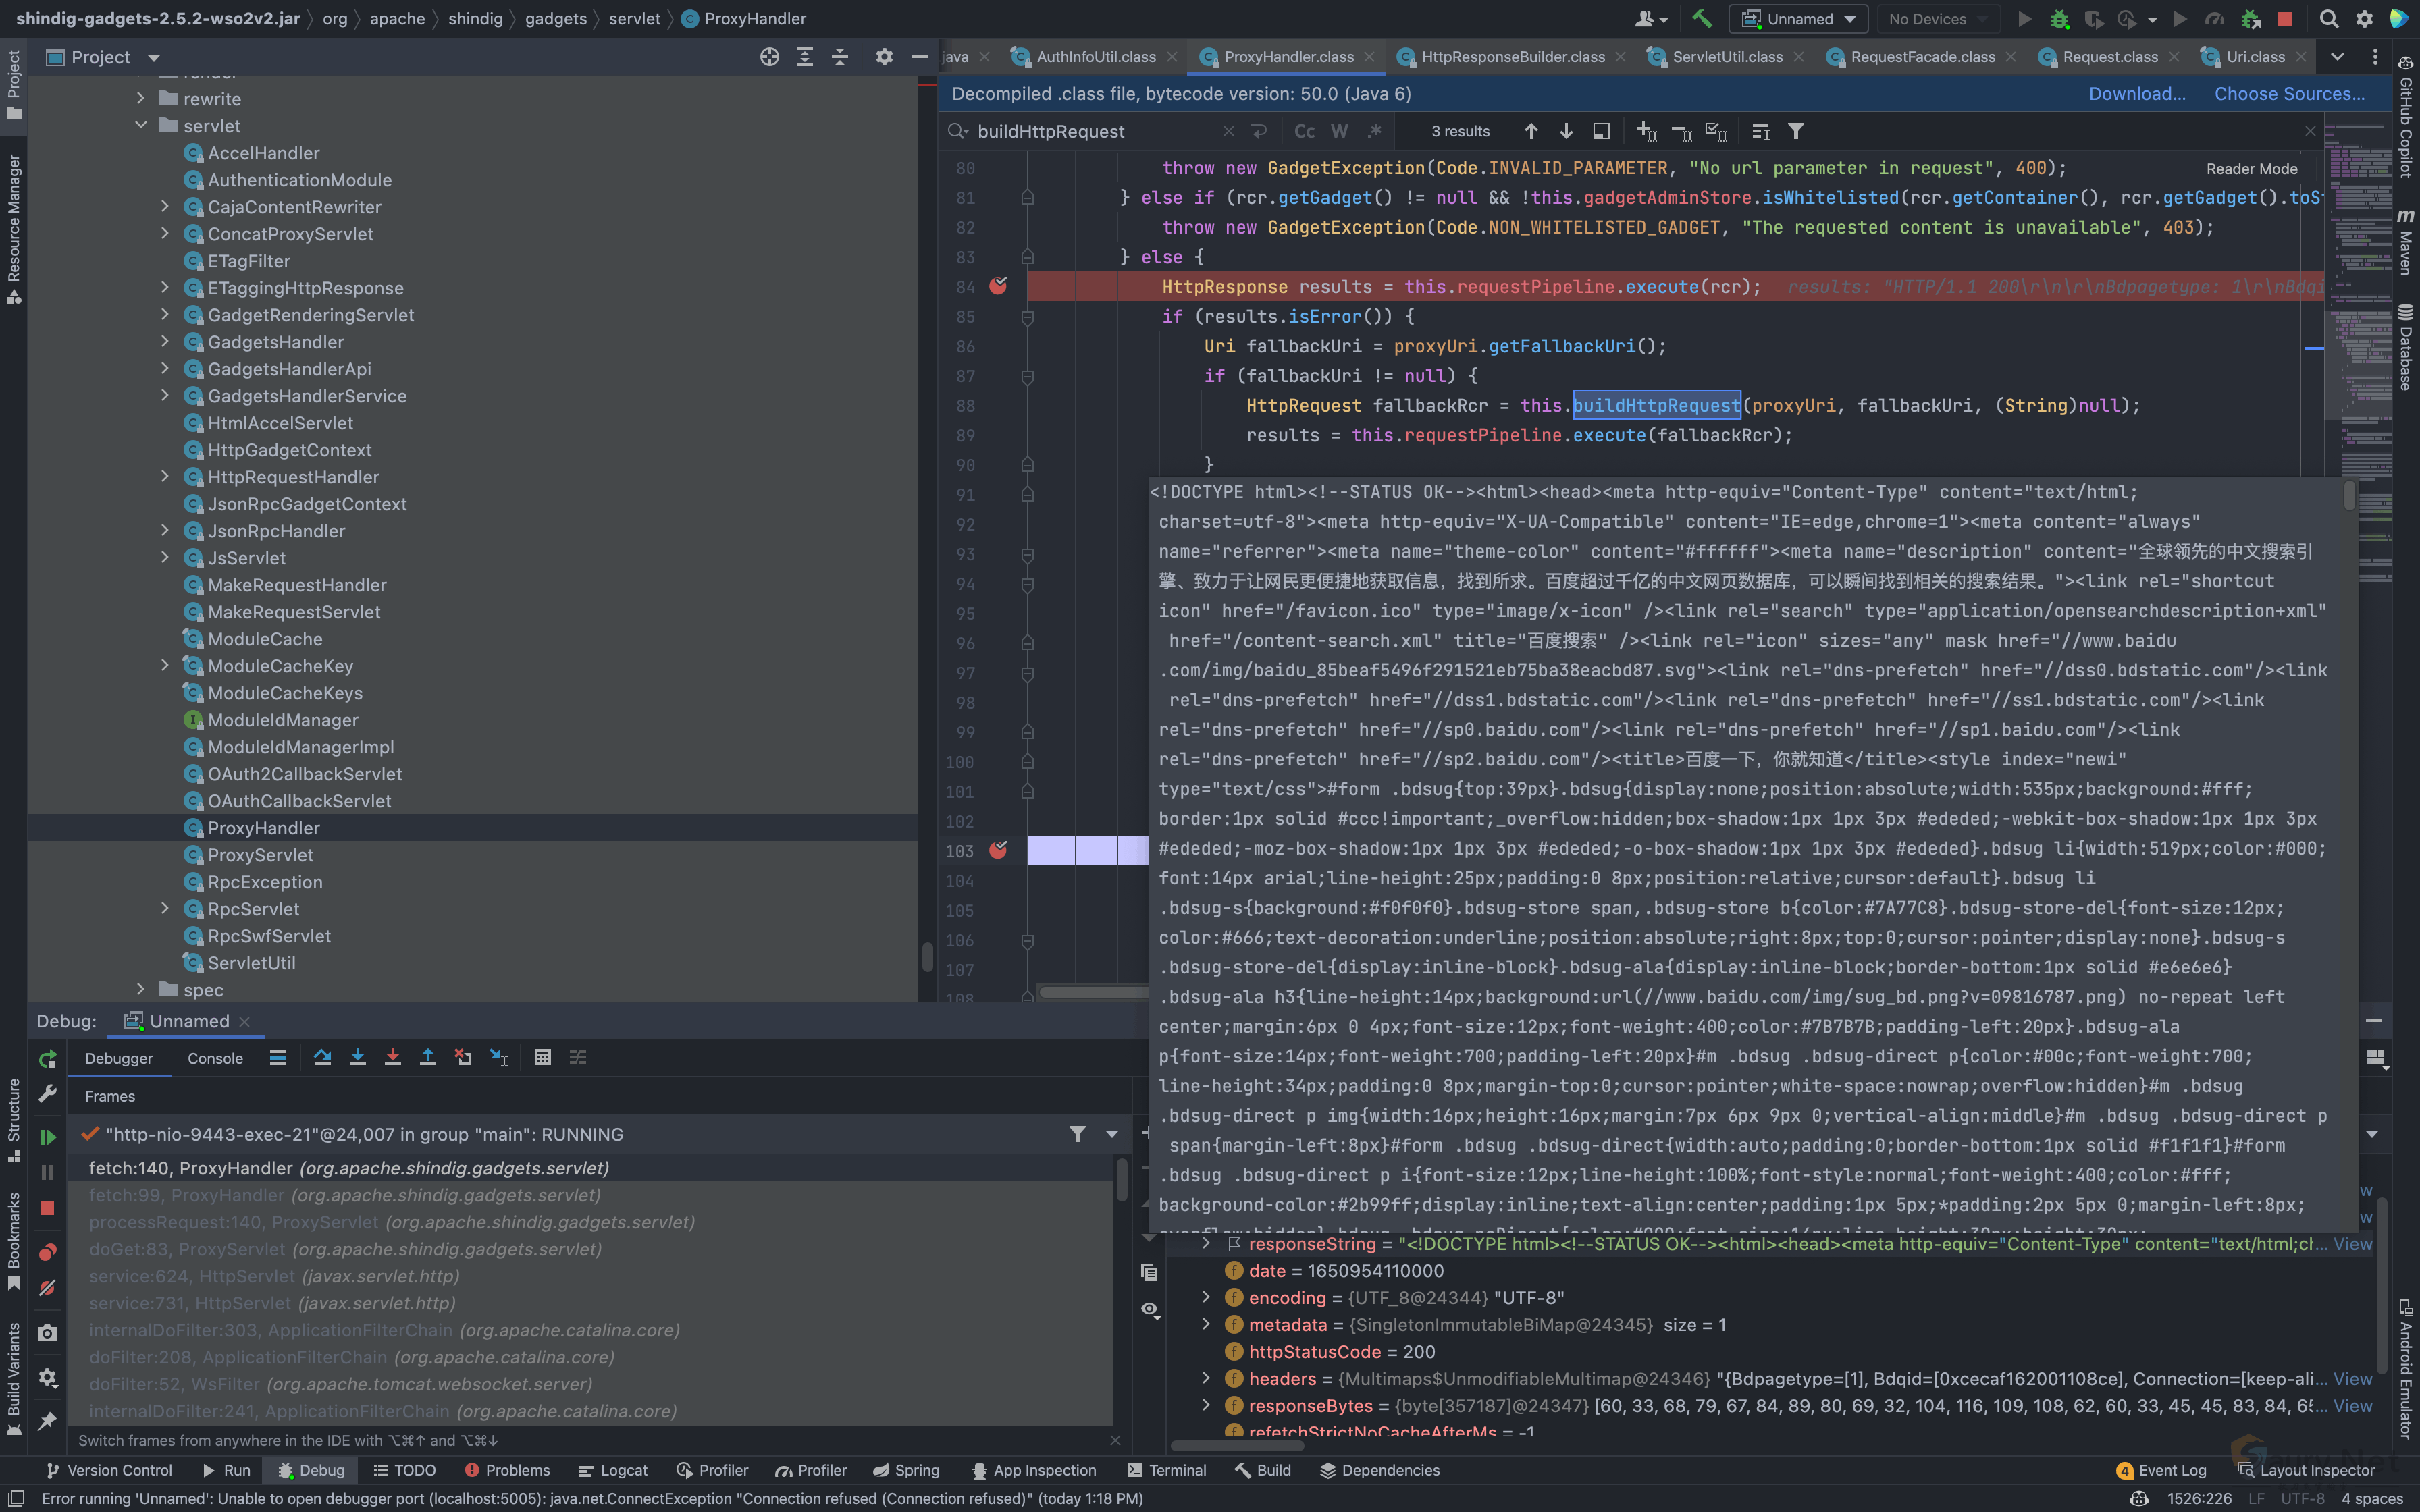Image resolution: width=2420 pixels, height=1512 pixels.
Task: Toggle Regex option in search bar
Action: click(x=1375, y=131)
